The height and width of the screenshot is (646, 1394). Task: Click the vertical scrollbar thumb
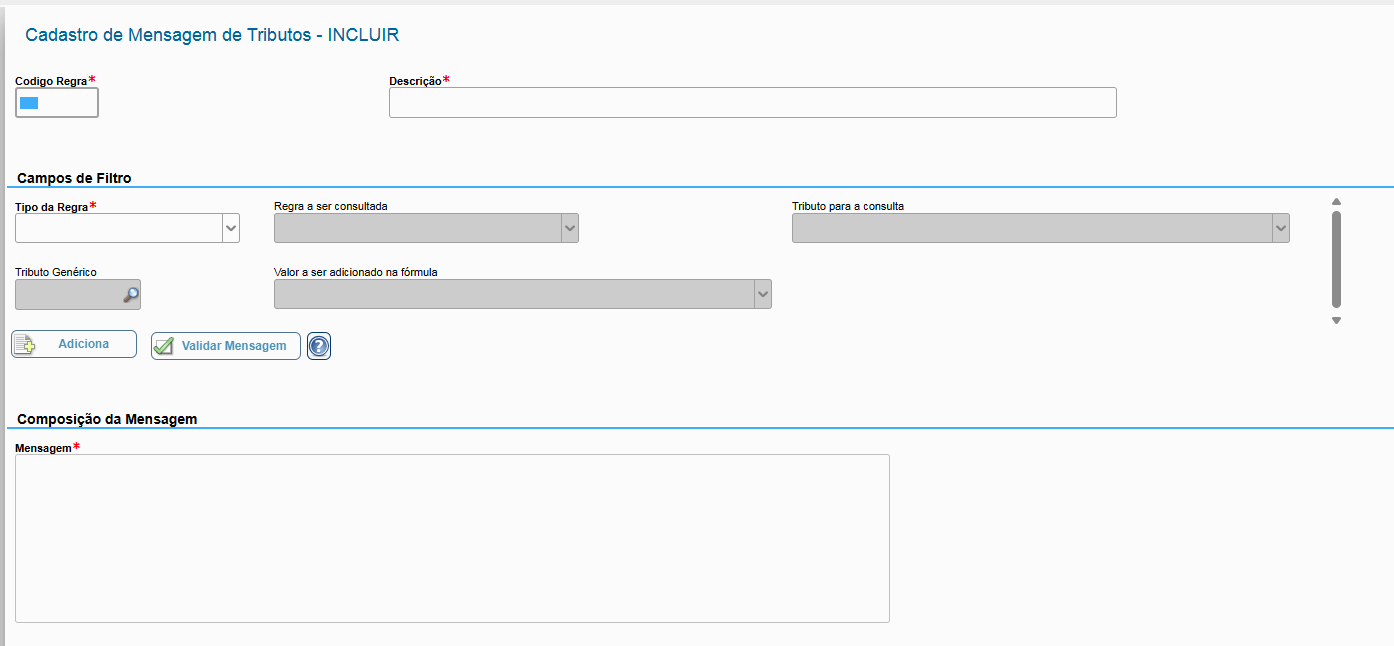(x=1336, y=258)
